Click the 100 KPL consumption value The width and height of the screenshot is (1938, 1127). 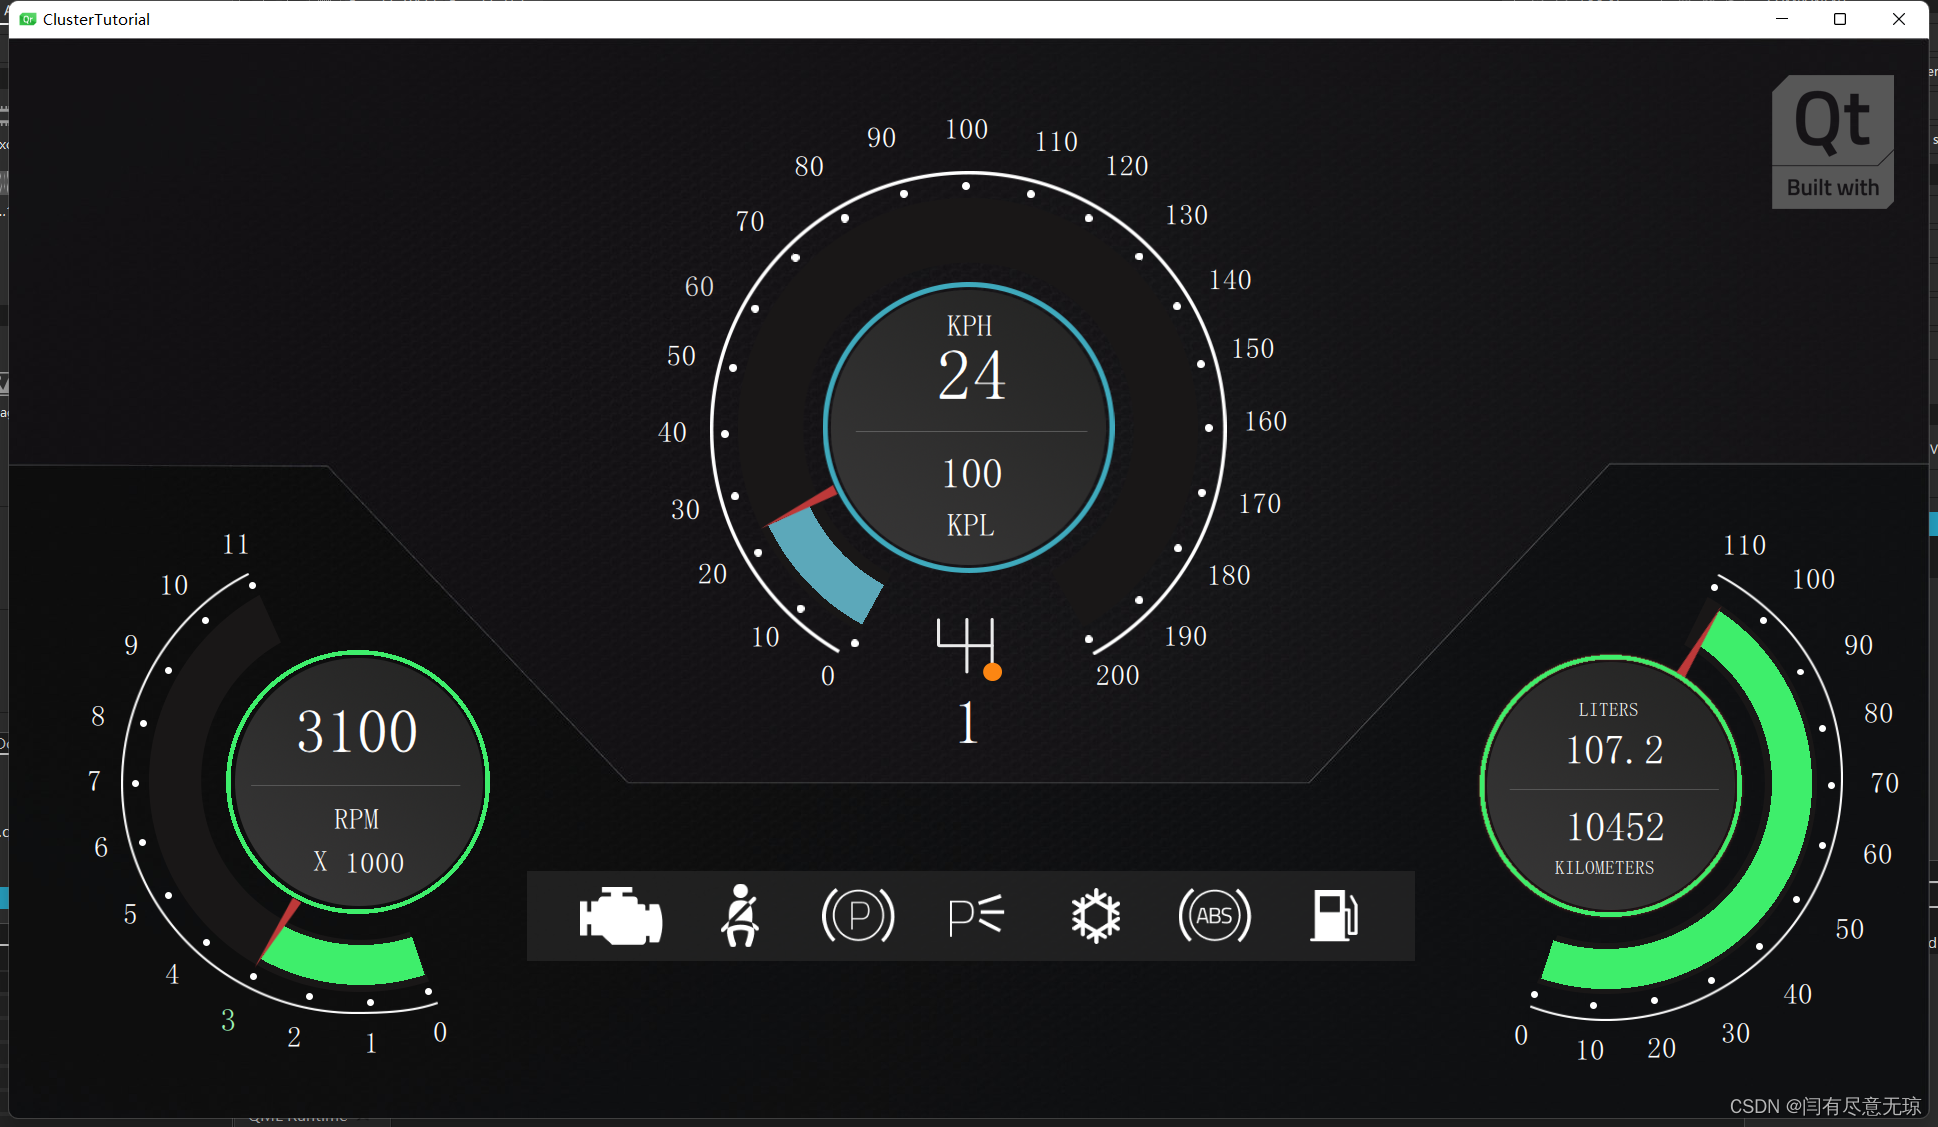pyautogui.click(x=971, y=474)
